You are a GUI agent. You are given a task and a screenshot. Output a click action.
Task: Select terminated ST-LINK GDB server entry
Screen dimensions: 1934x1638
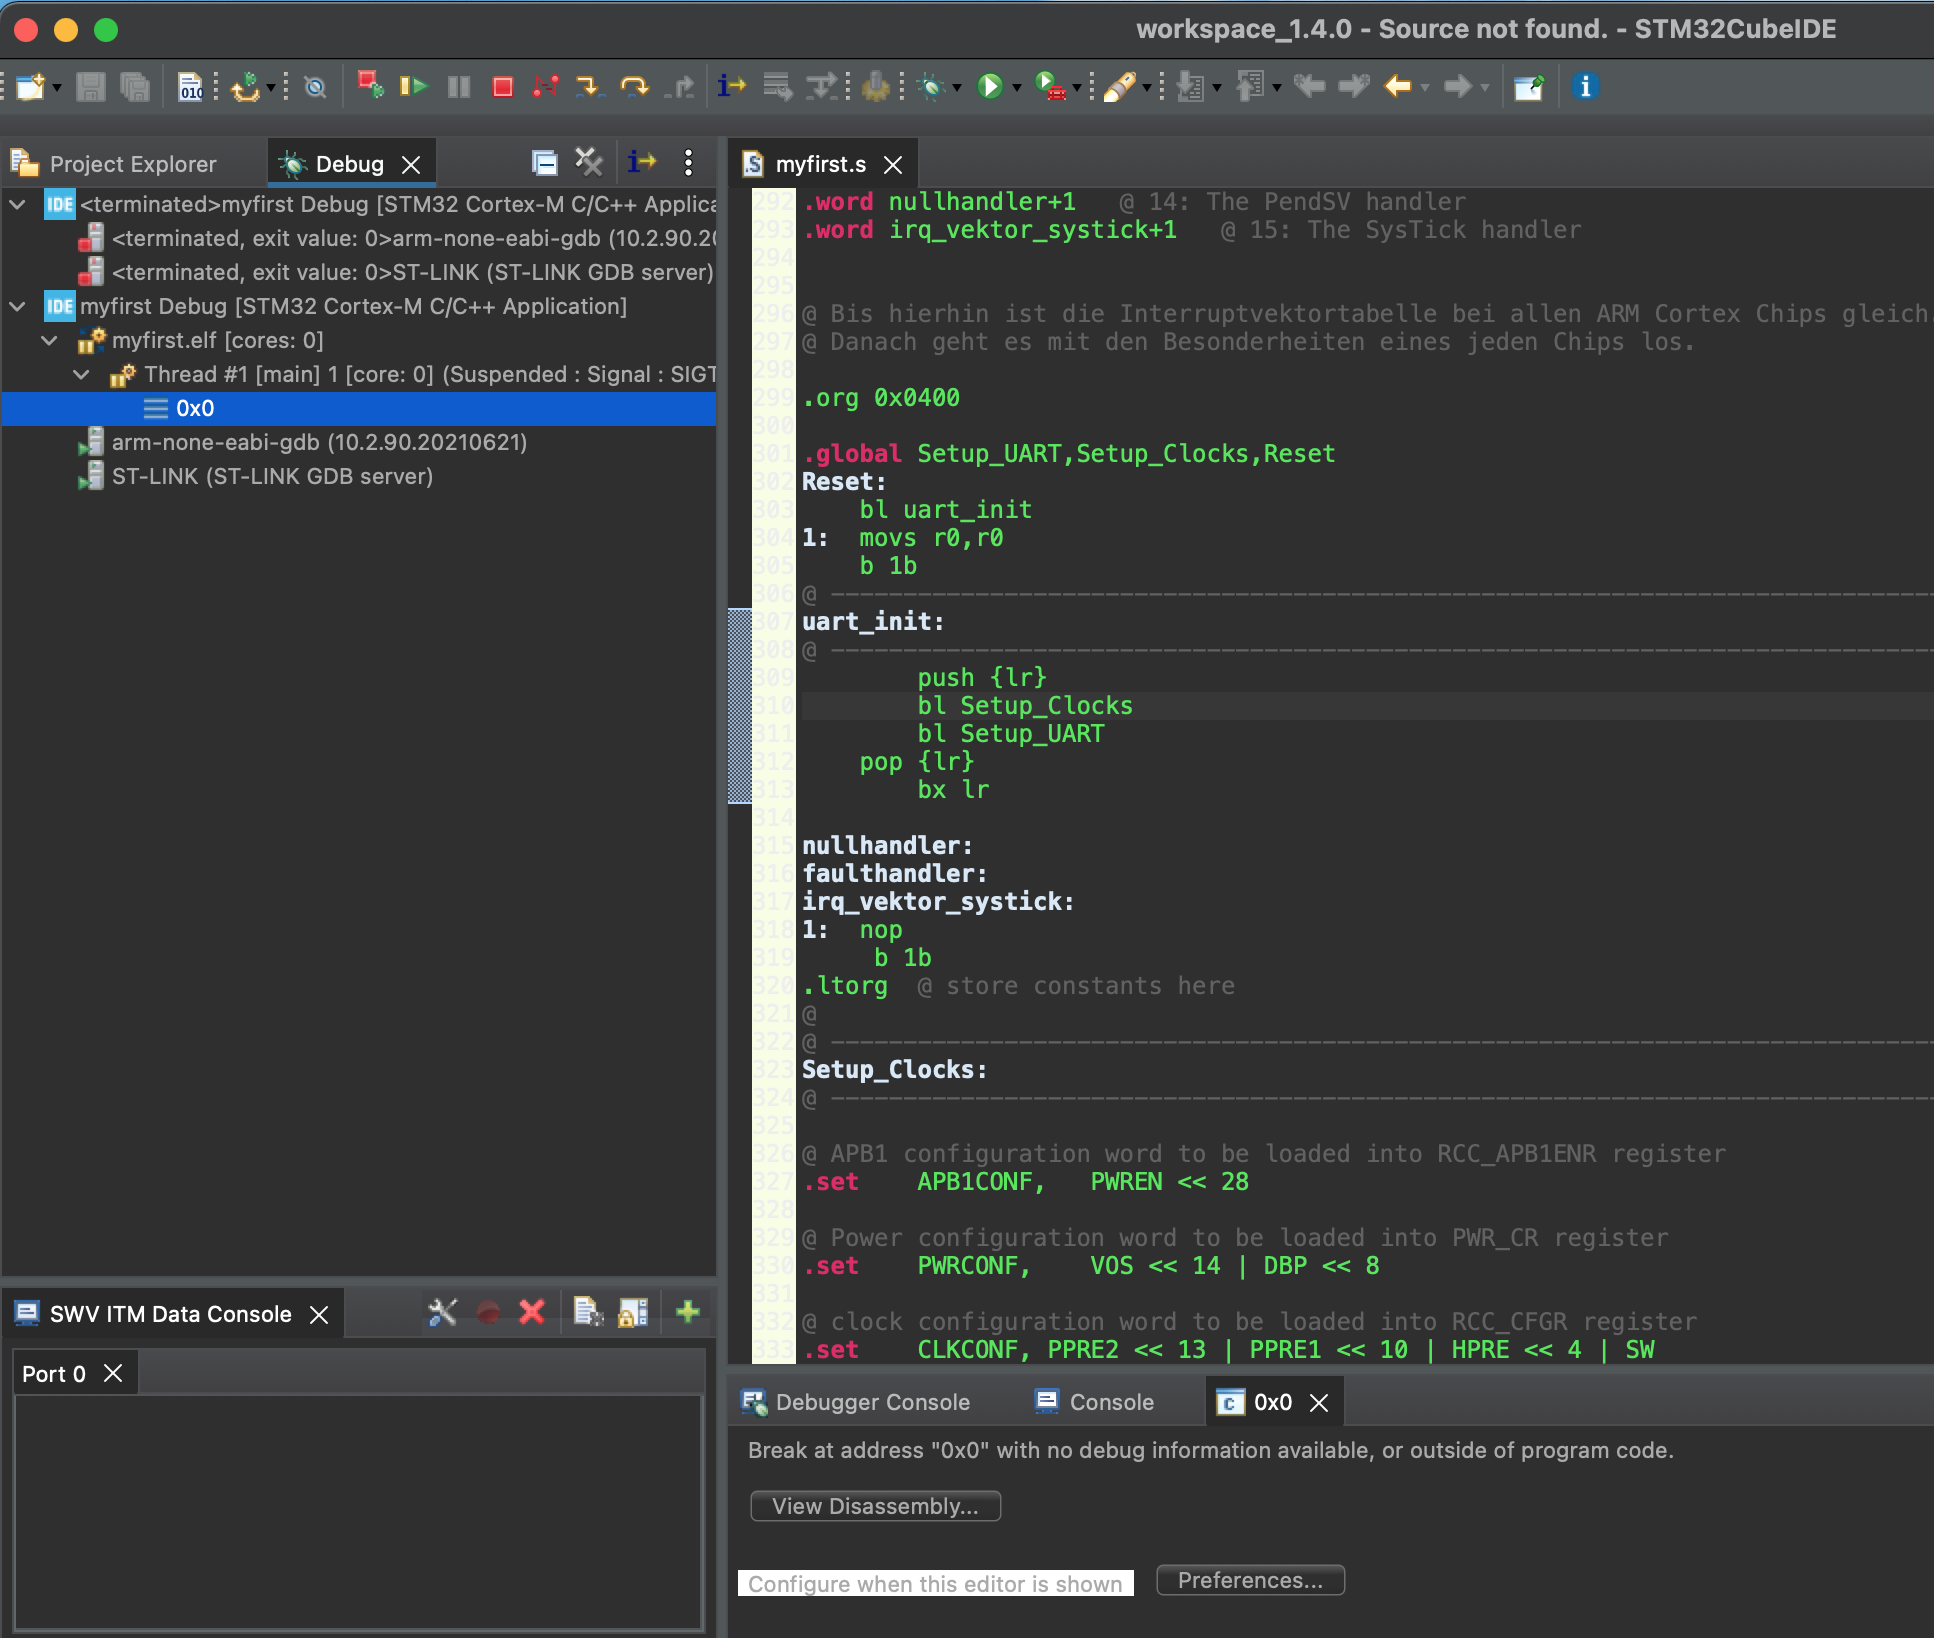tap(412, 272)
